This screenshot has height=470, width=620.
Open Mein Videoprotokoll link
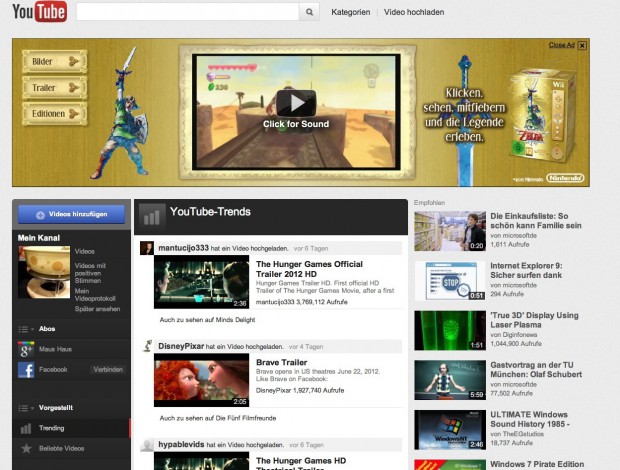tap(95, 295)
